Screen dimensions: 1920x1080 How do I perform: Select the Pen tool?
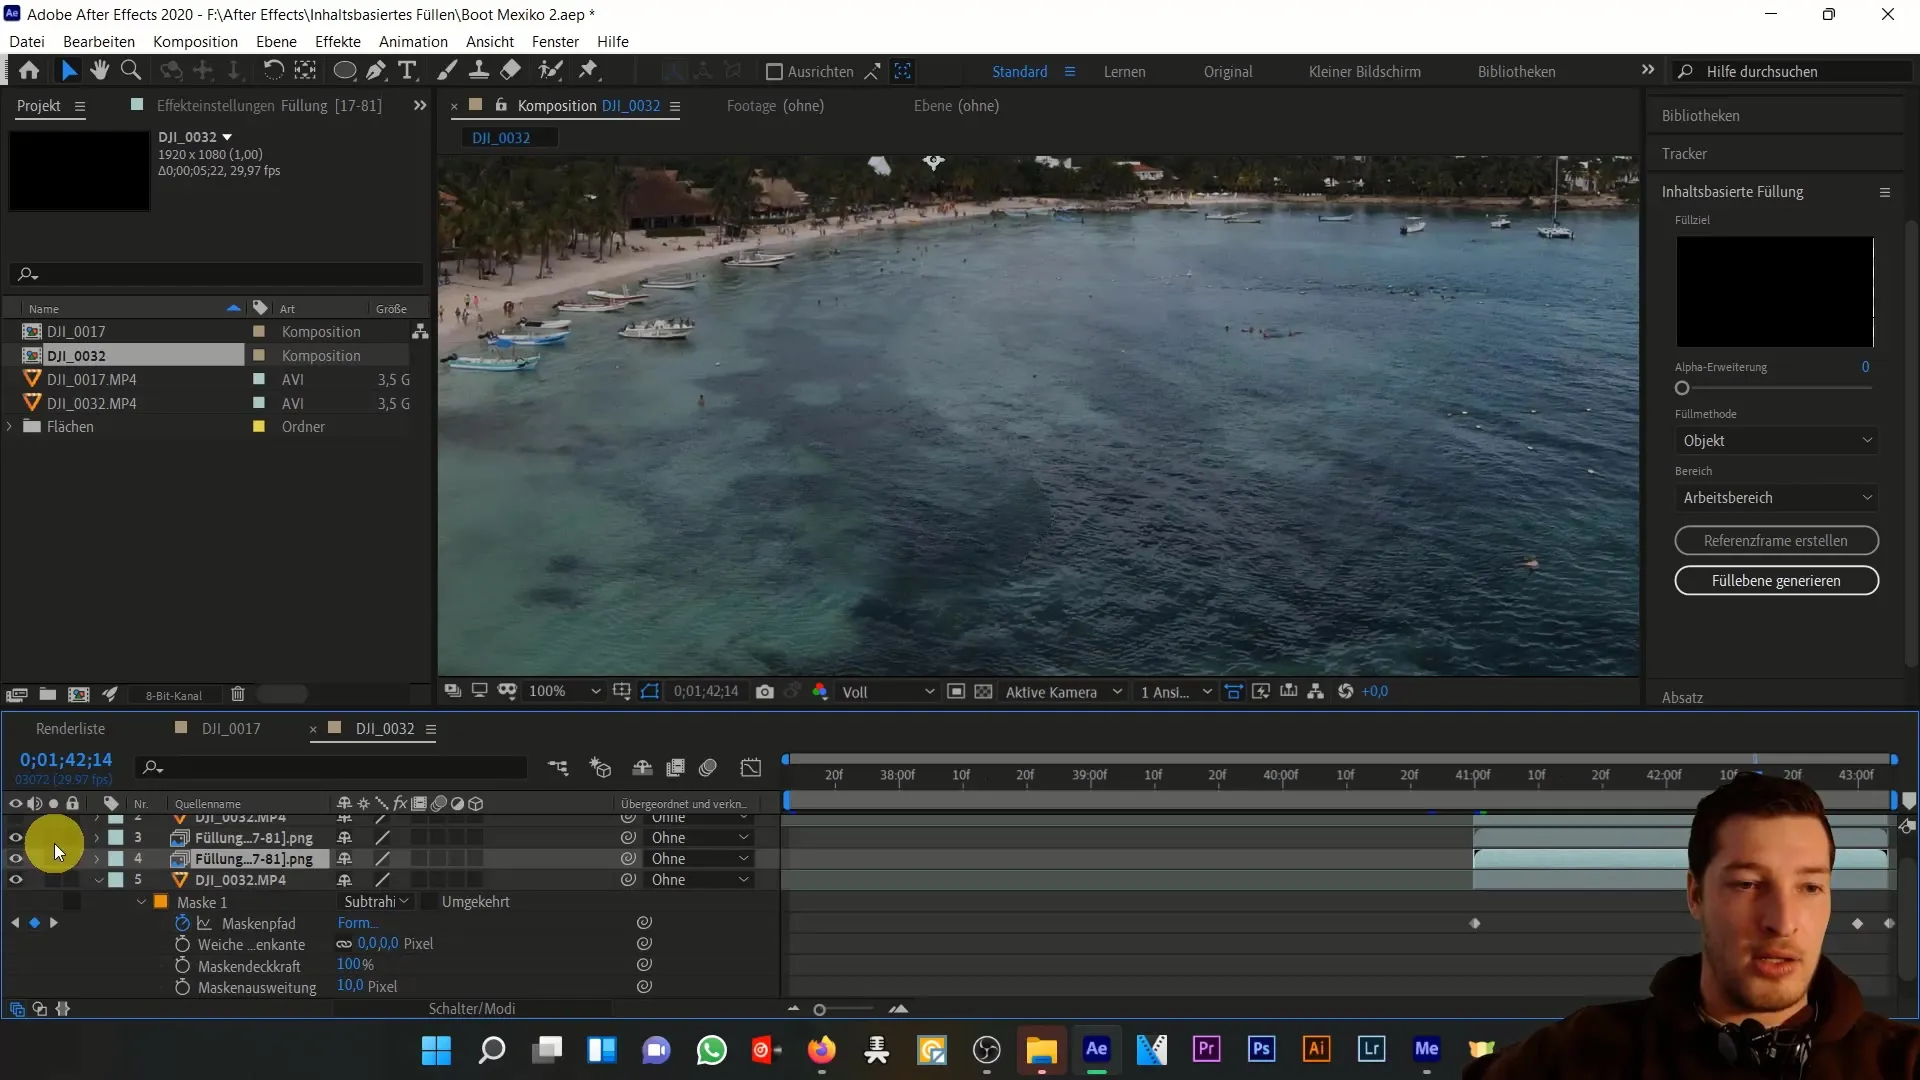[x=375, y=70]
